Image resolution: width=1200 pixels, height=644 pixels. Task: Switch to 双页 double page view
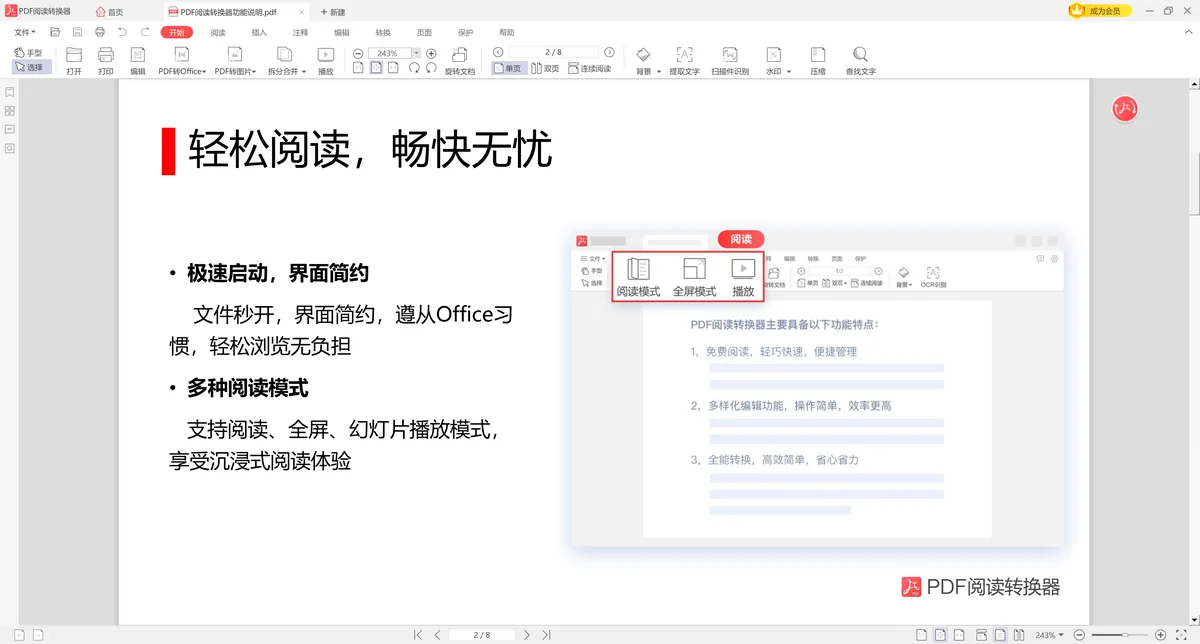pos(545,68)
